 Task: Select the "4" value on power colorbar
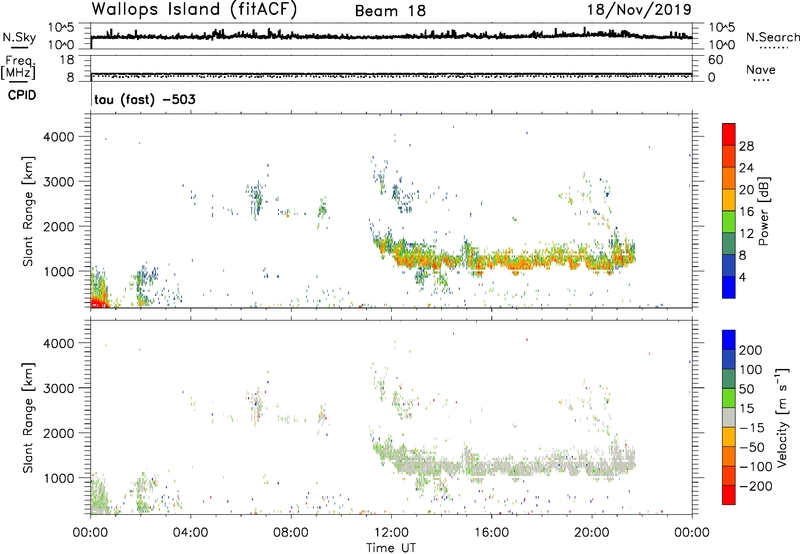click(x=742, y=277)
